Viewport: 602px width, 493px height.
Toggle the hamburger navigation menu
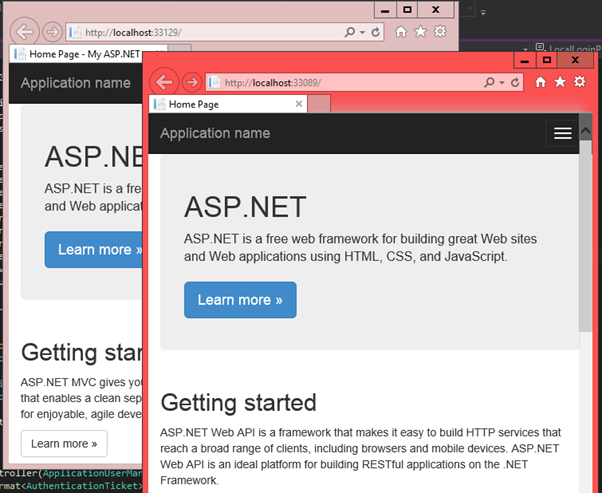pyautogui.click(x=562, y=133)
